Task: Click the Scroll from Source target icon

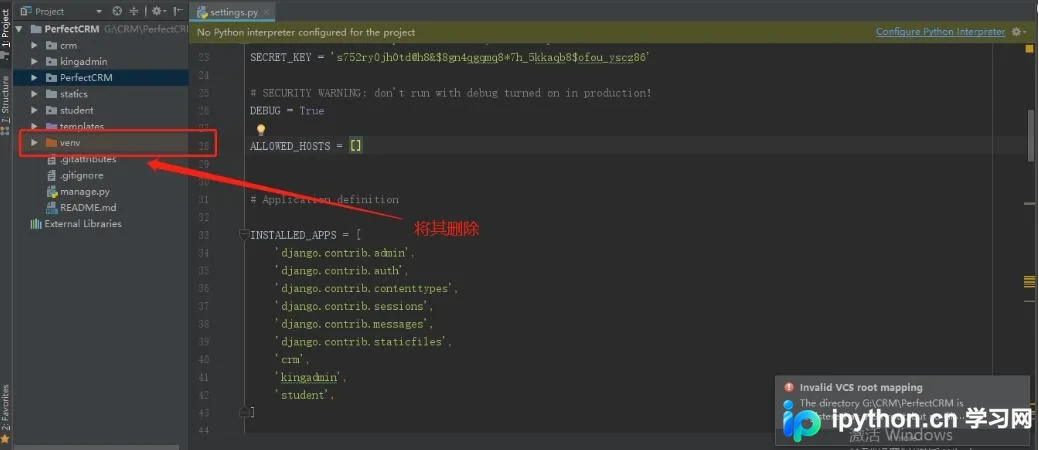Action: pos(117,11)
